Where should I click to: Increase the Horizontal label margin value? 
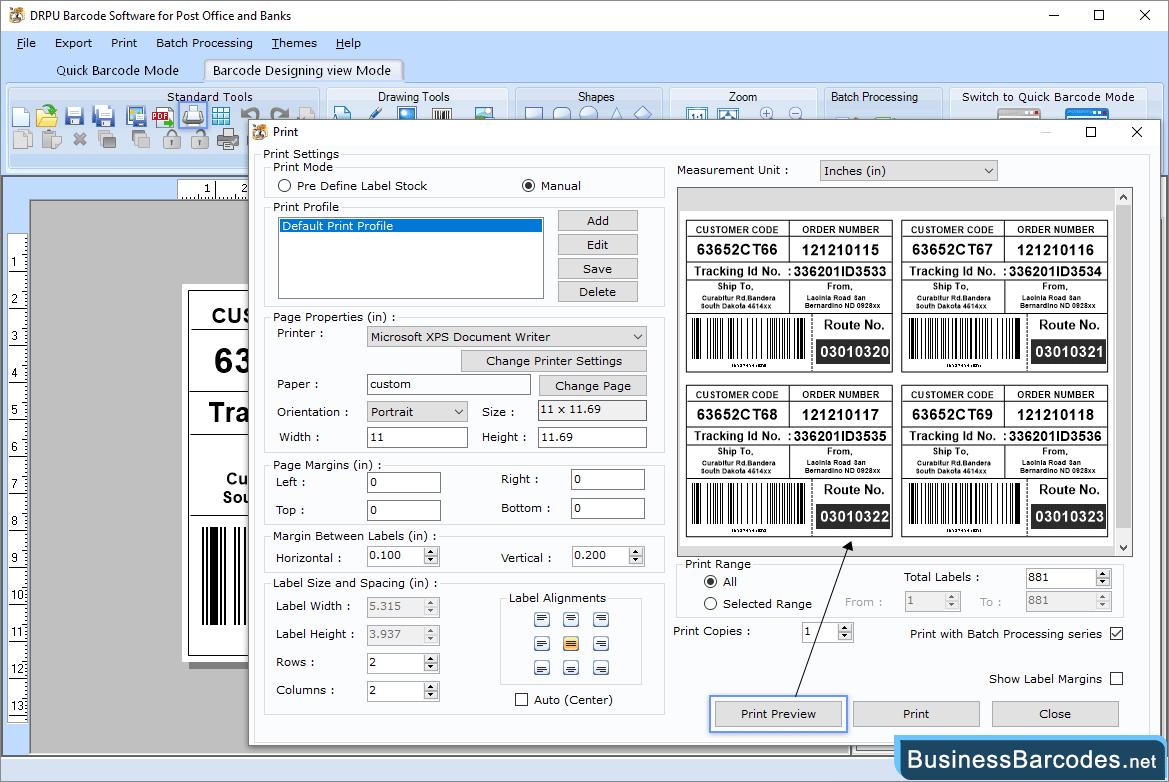[431, 552]
